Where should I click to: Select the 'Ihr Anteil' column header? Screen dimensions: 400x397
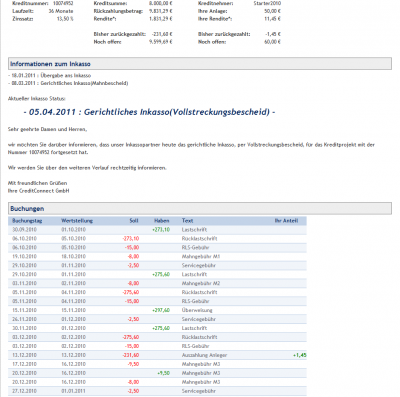(x=286, y=221)
